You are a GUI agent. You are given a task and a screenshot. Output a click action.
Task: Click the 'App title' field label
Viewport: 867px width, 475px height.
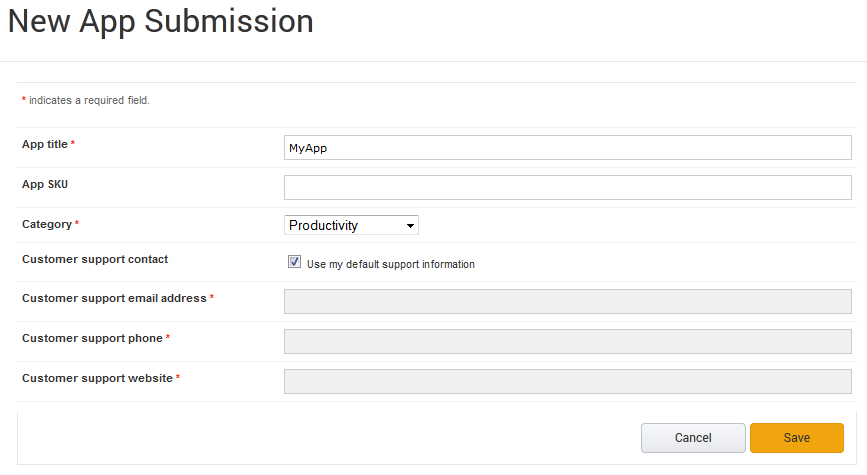coord(45,144)
